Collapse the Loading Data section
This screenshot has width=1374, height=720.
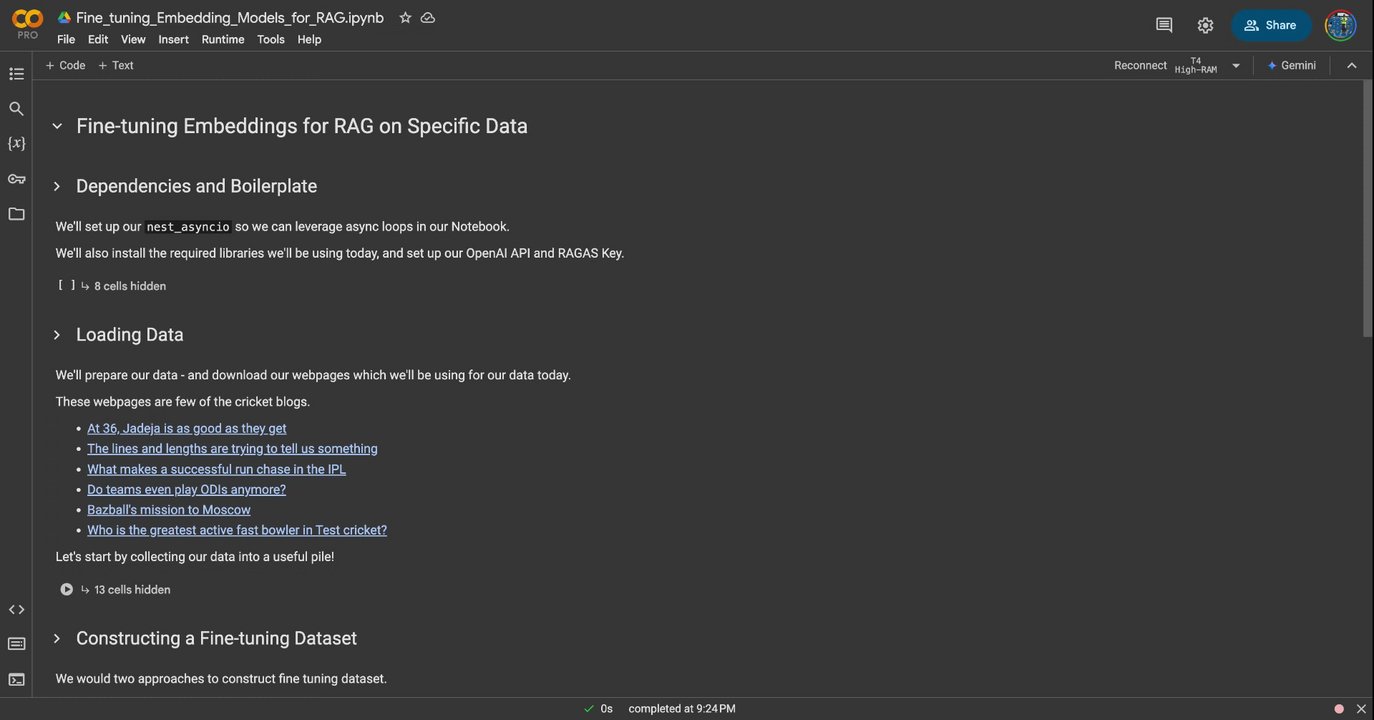click(x=57, y=335)
